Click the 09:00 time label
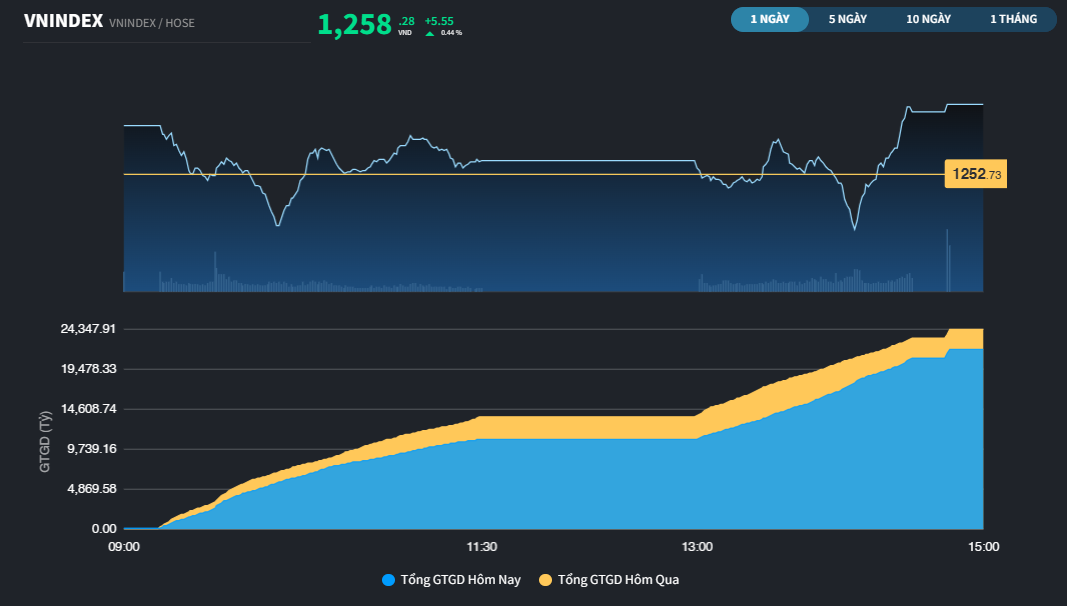This screenshot has height=606, width=1067. point(124,547)
